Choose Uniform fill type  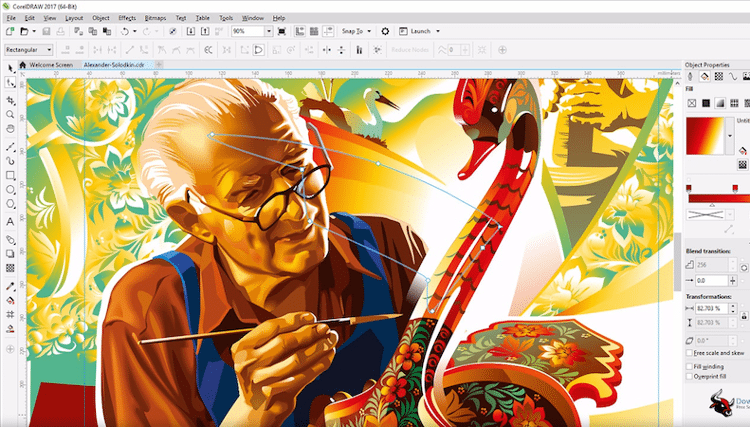coord(706,103)
